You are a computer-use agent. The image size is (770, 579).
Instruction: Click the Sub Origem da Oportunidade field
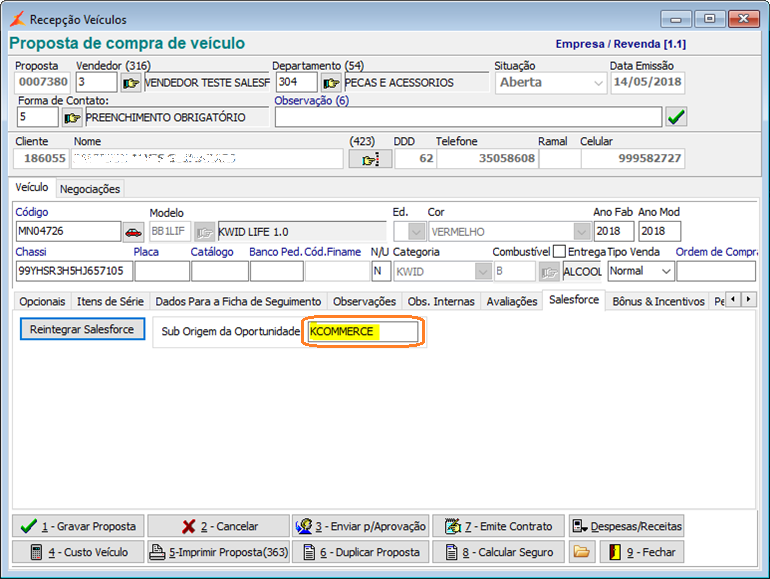[362, 331]
